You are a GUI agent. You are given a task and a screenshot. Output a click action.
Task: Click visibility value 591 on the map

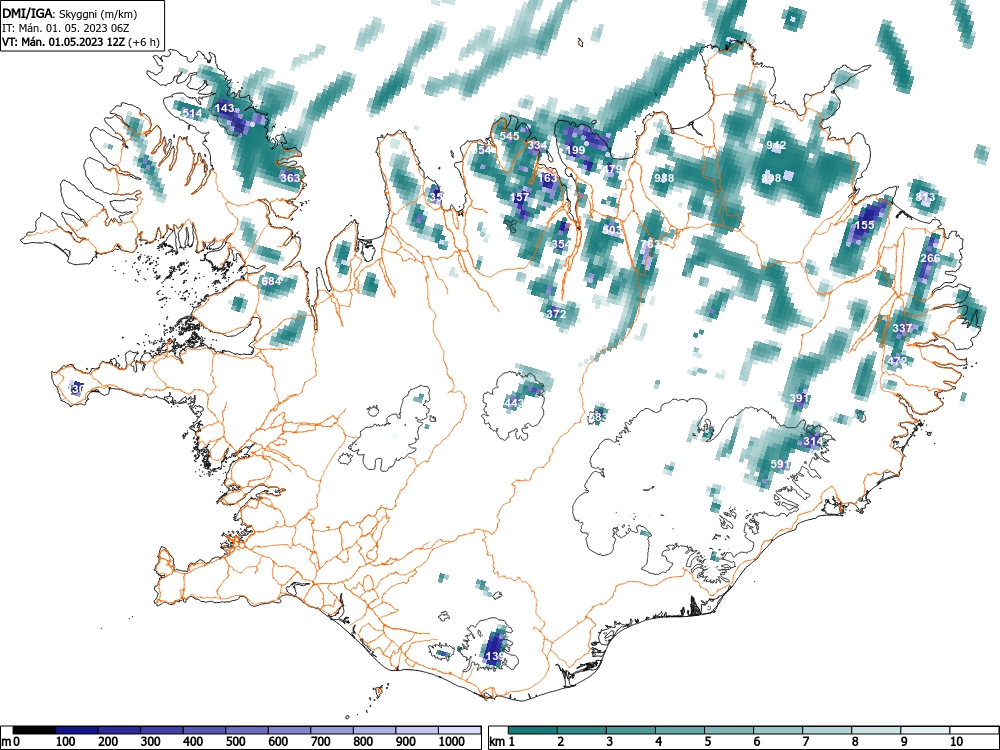[x=781, y=464]
